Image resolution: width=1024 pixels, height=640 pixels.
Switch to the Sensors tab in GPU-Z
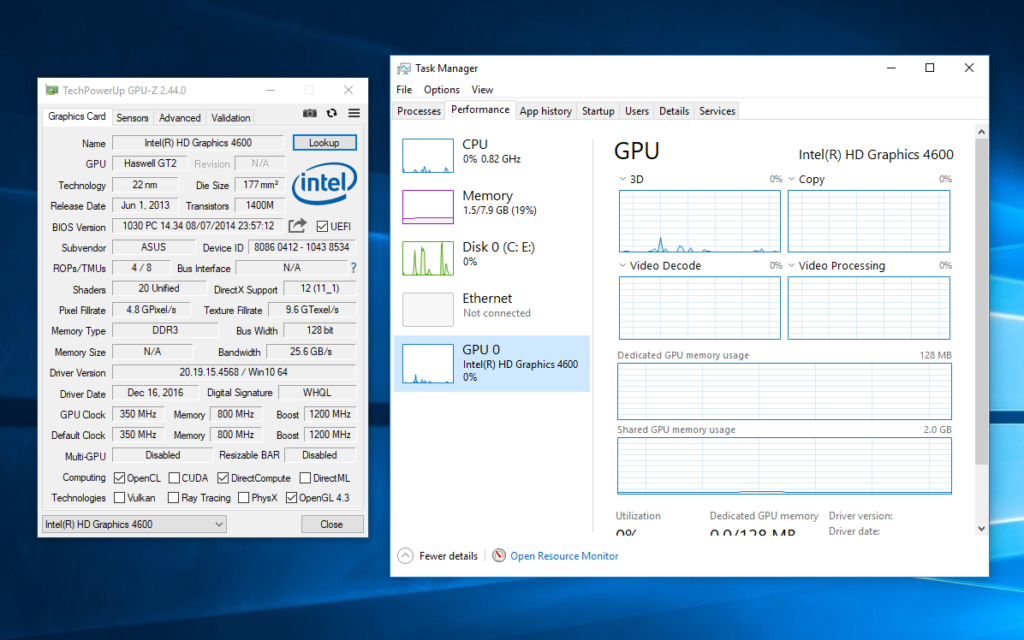pos(132,117)
